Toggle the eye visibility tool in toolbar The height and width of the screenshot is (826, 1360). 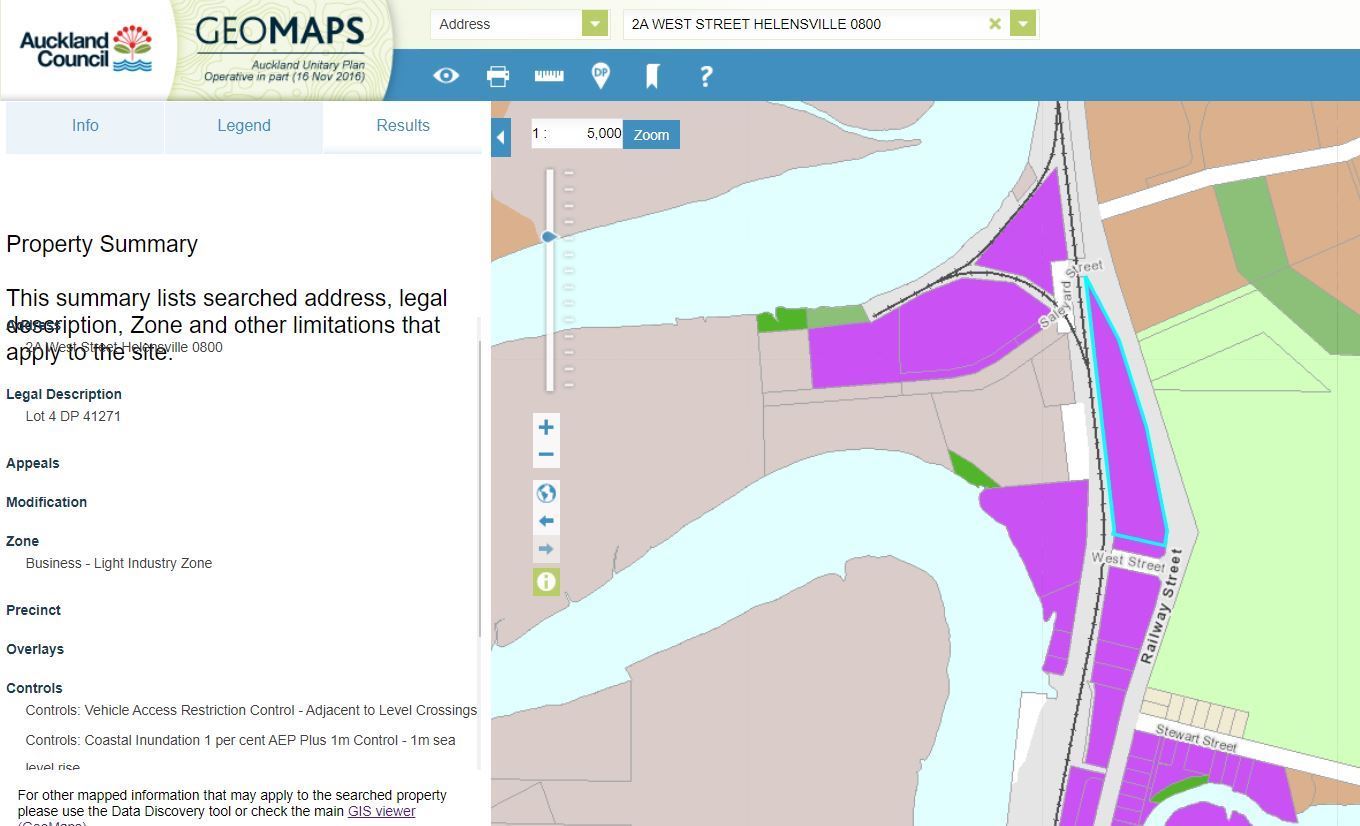pos(446,76)
